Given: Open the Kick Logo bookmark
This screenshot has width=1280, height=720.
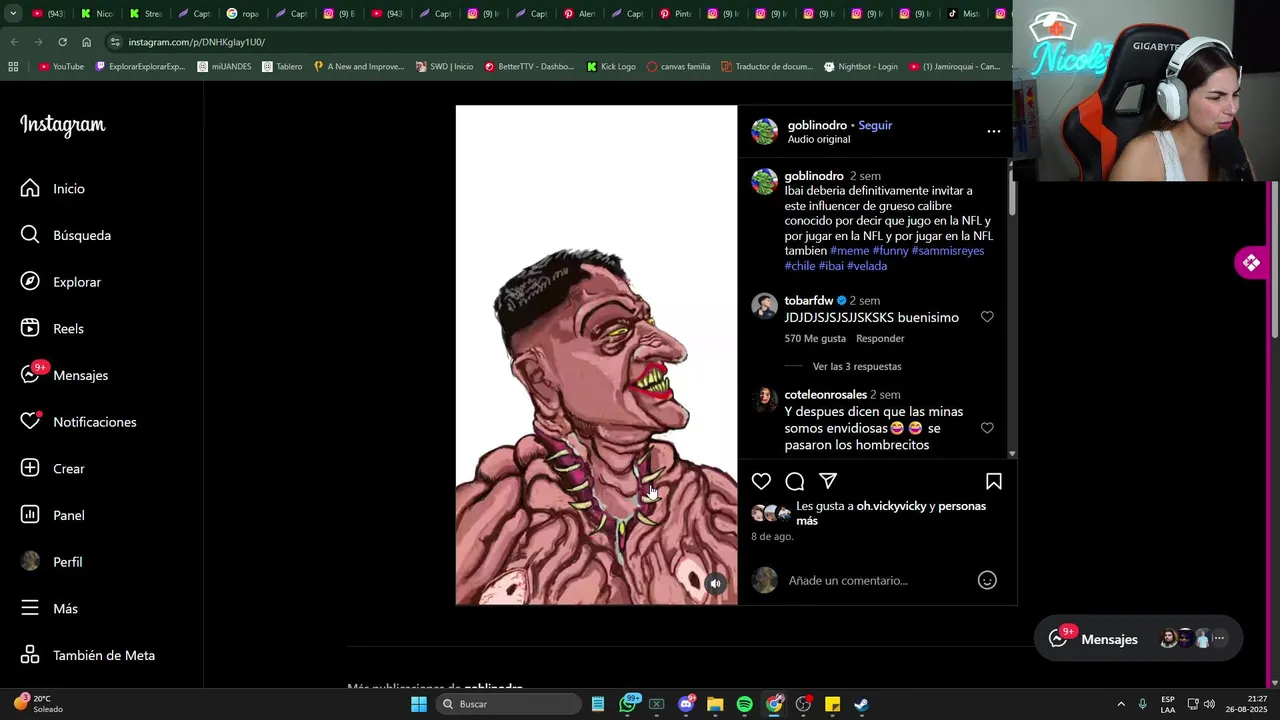Looking at the screenshot, I should point(611,67).
